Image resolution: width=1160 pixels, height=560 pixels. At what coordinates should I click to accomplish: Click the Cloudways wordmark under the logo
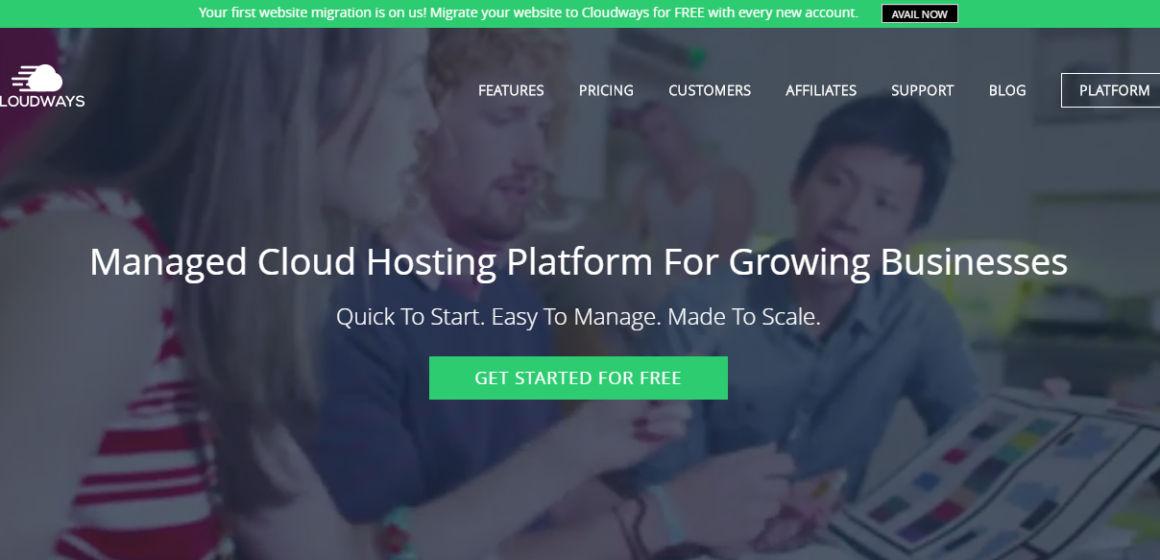[42, 101]
